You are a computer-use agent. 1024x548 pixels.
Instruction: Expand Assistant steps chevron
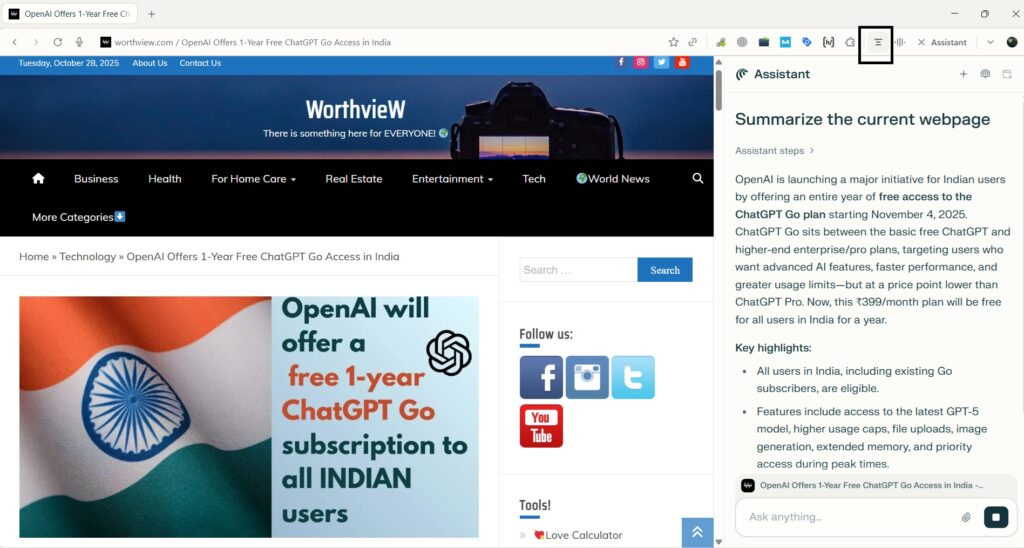[812, 150]
